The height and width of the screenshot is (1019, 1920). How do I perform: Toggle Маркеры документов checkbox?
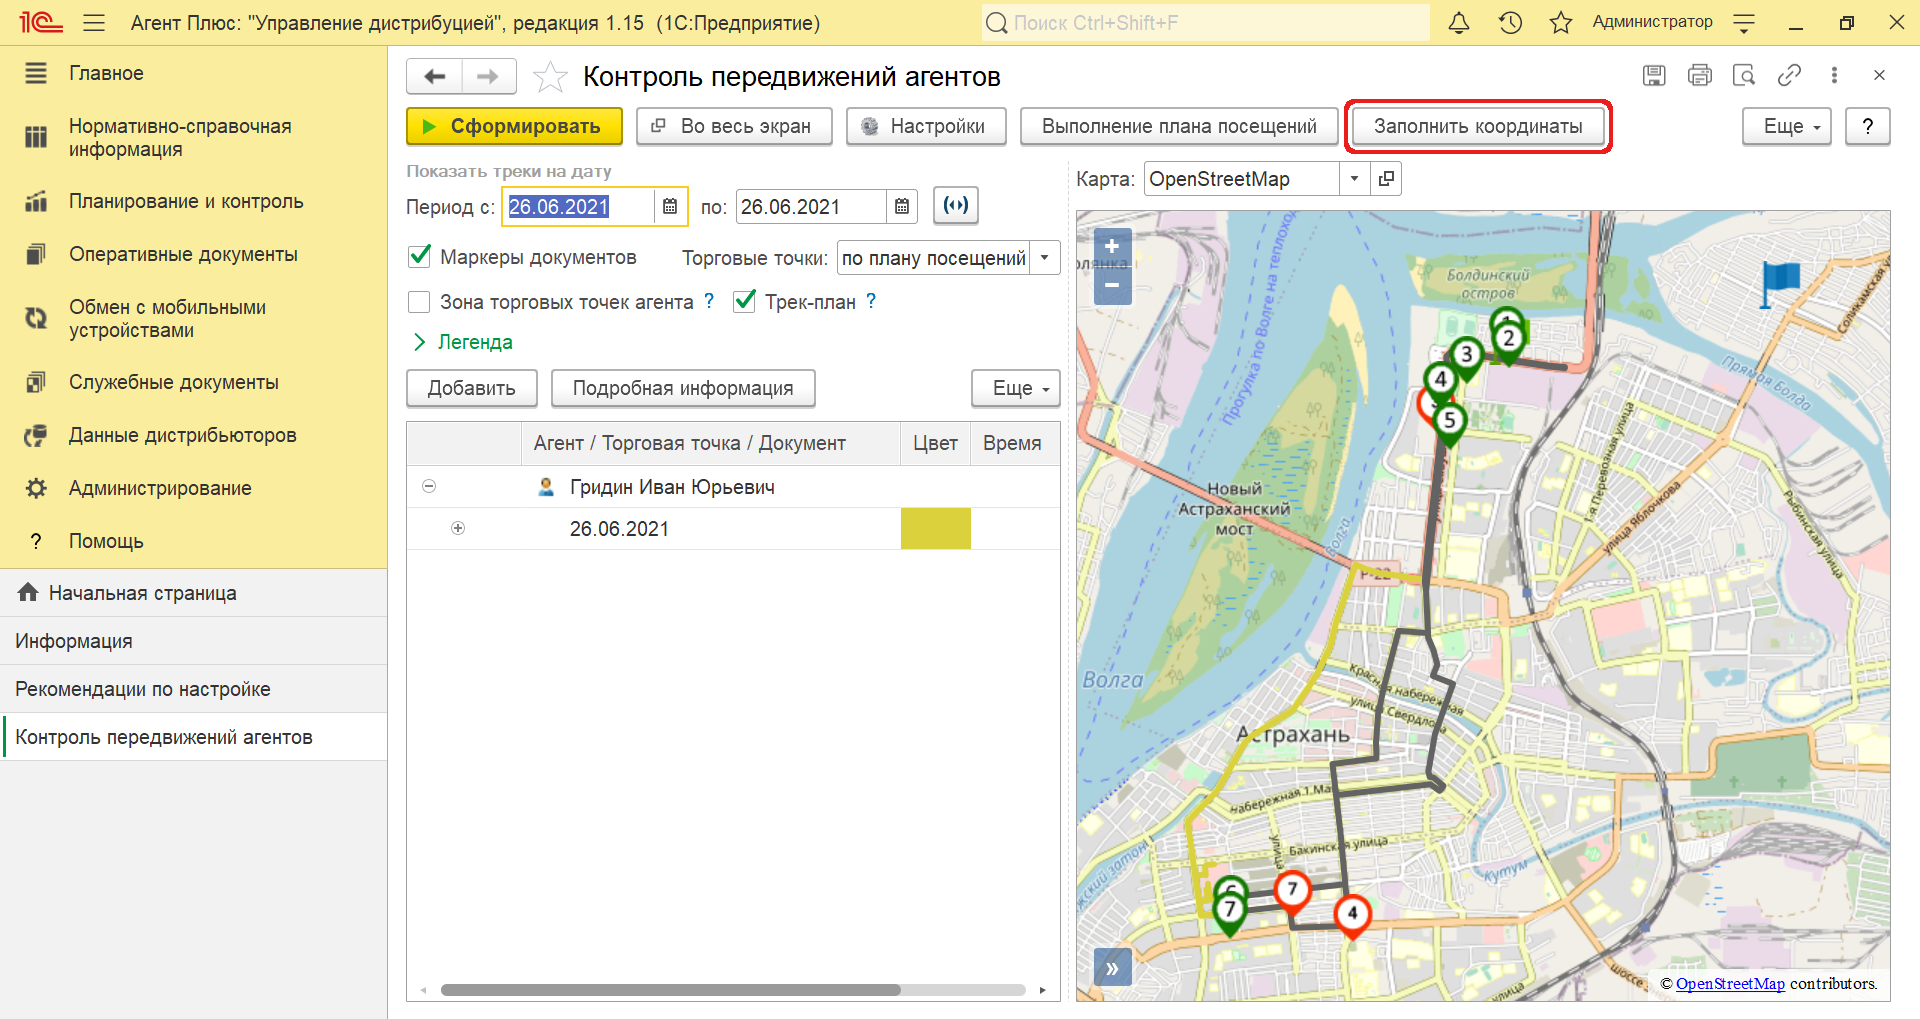pos(420,256)
